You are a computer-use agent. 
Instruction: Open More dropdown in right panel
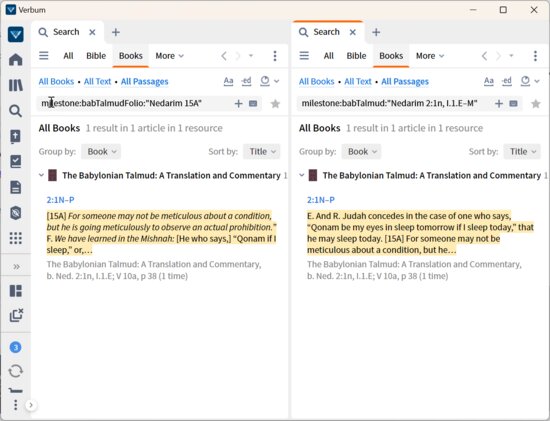430,56
